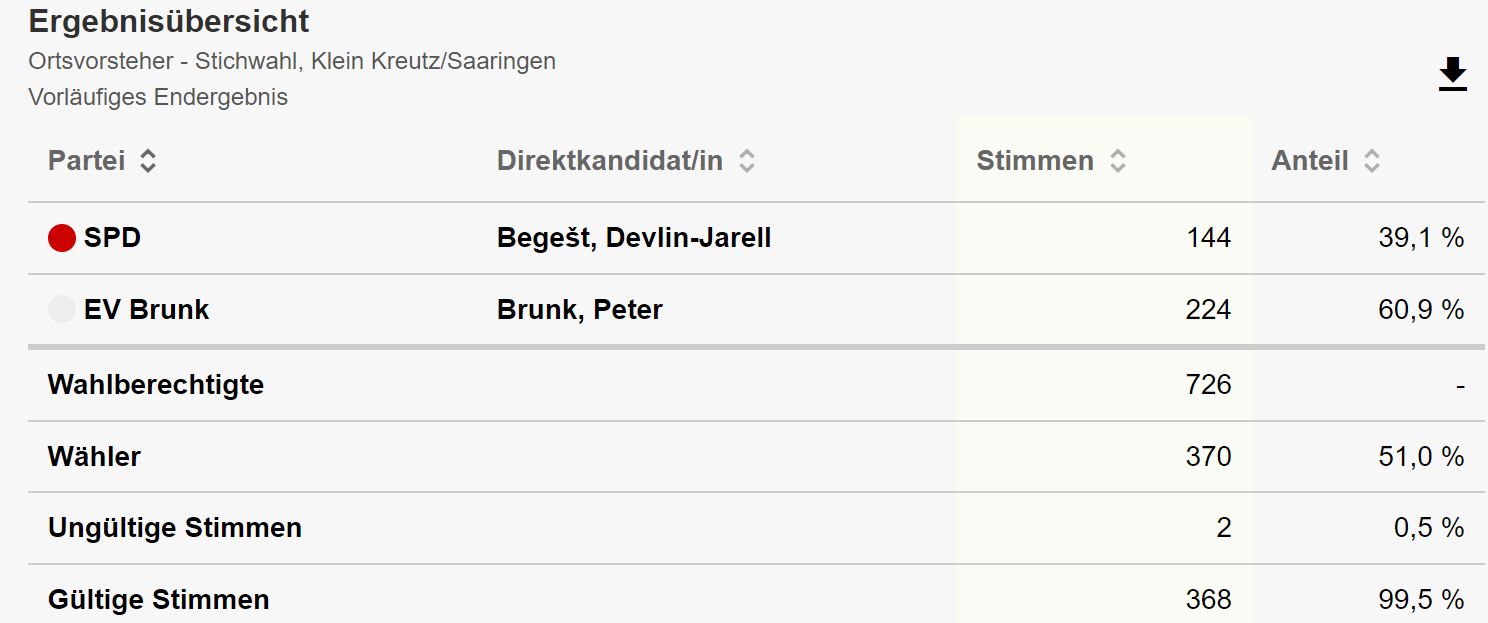Image resolution: width=1488 pixels, height=623 pixels.
Task: Select candidate Begešt, Devlin-Jarell
Action: click(634, 238)
